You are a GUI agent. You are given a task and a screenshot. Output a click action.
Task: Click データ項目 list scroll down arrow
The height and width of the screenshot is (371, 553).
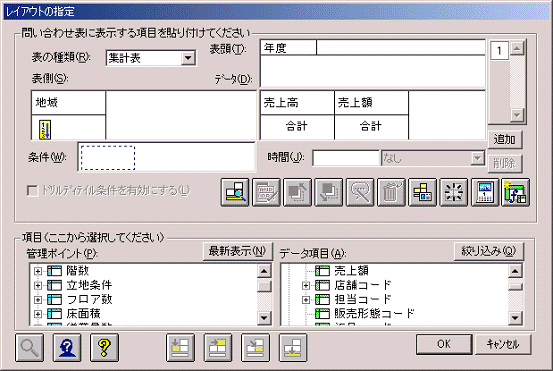[515, 318]
